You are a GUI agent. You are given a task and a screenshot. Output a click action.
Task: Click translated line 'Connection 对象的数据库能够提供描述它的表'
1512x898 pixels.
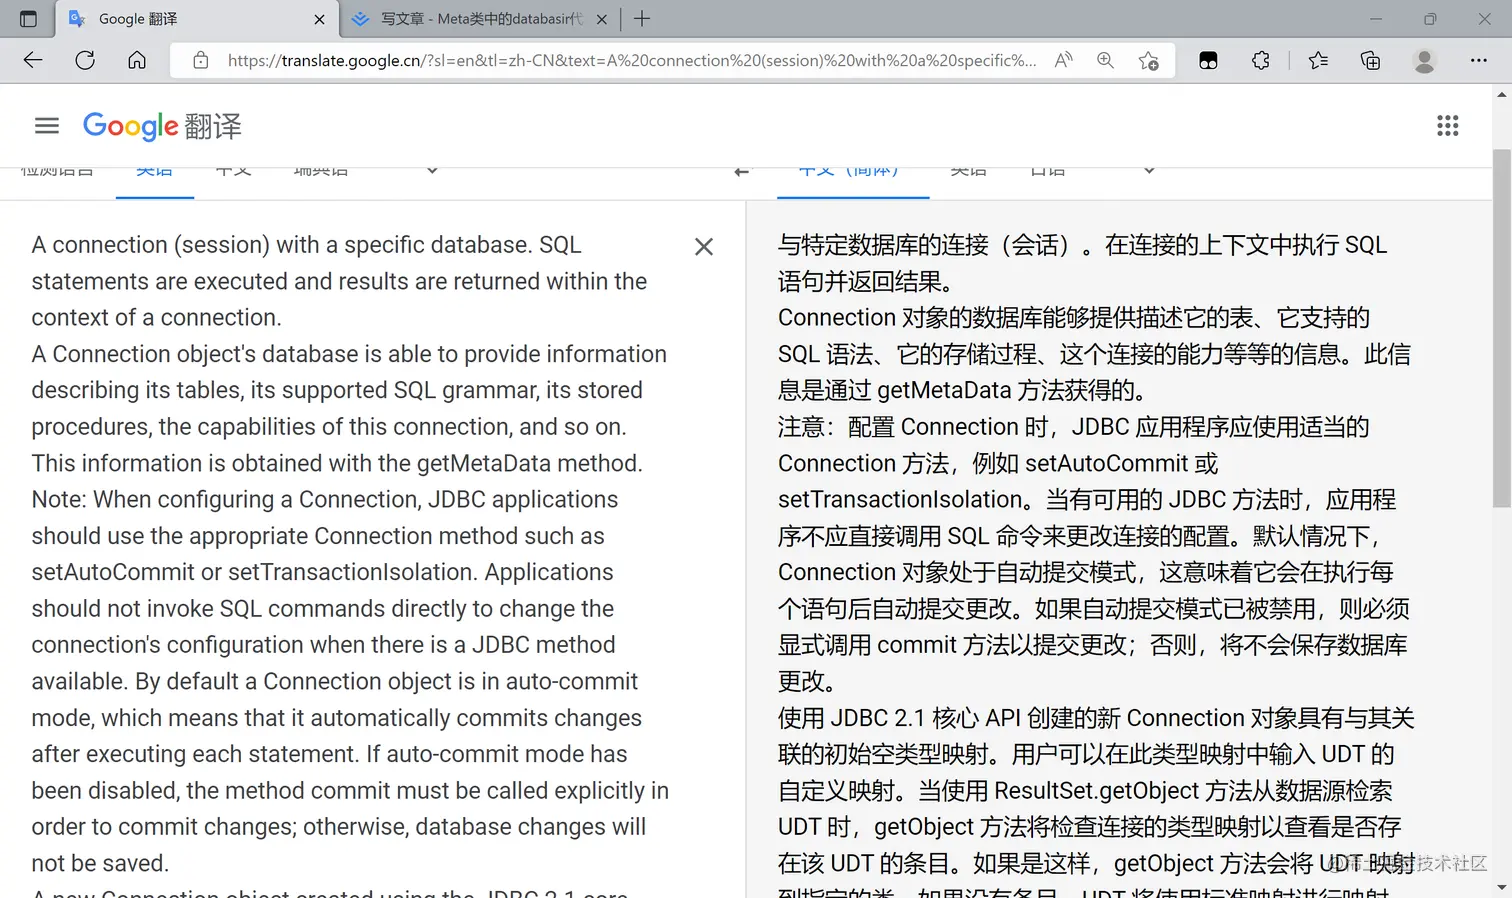coord(1074,318)
